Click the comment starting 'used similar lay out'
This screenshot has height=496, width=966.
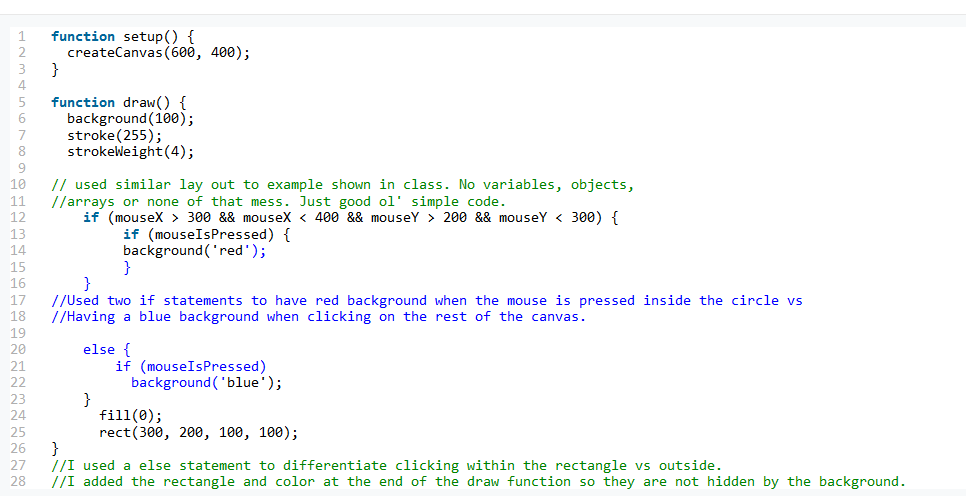pos(342,185)
